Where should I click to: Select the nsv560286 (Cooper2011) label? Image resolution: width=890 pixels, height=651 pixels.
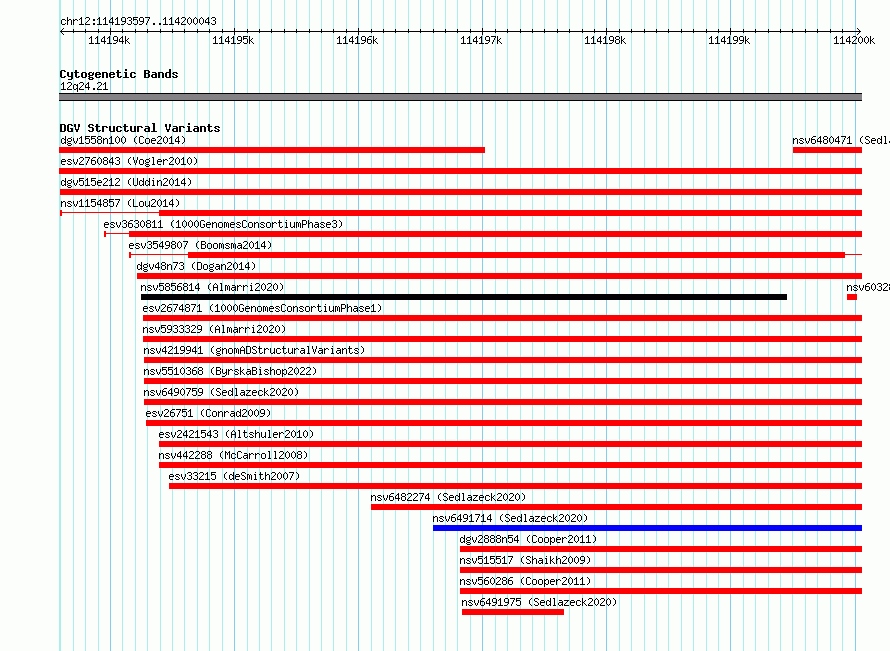click(525, 581)
